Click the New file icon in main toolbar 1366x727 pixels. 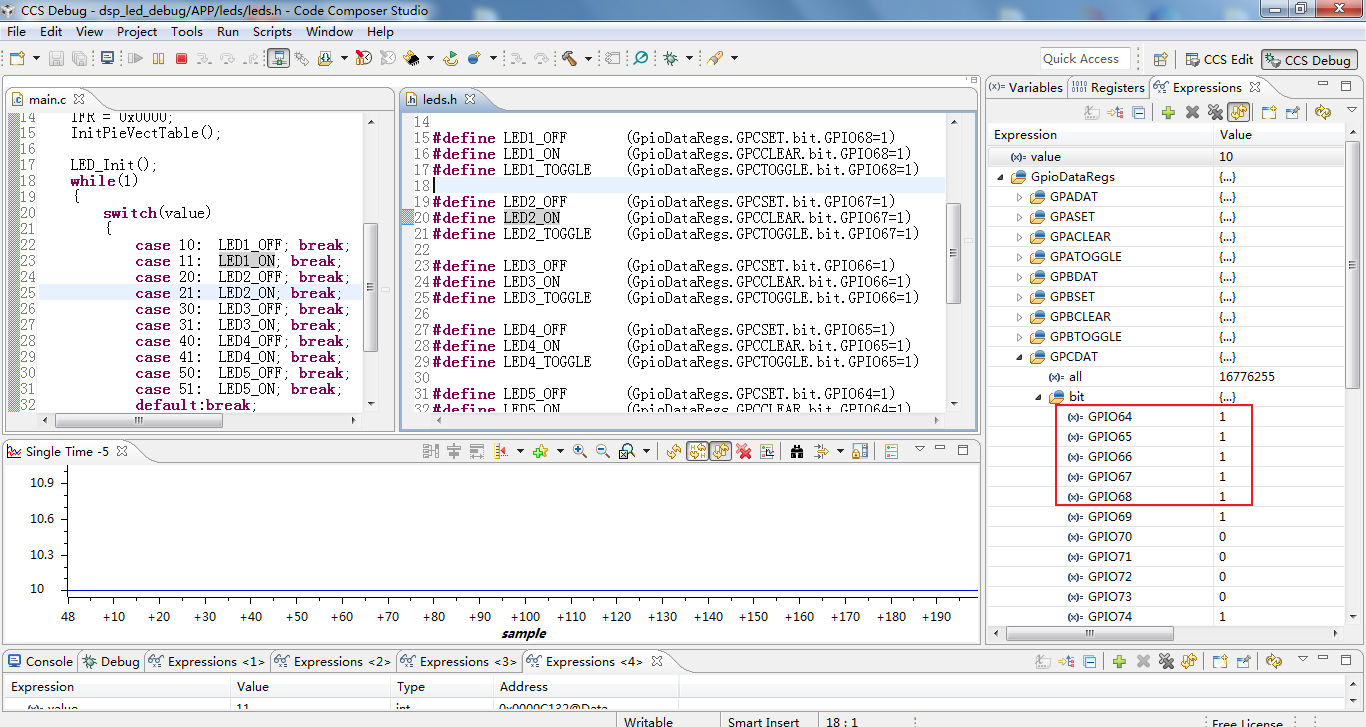coord(17,59)
